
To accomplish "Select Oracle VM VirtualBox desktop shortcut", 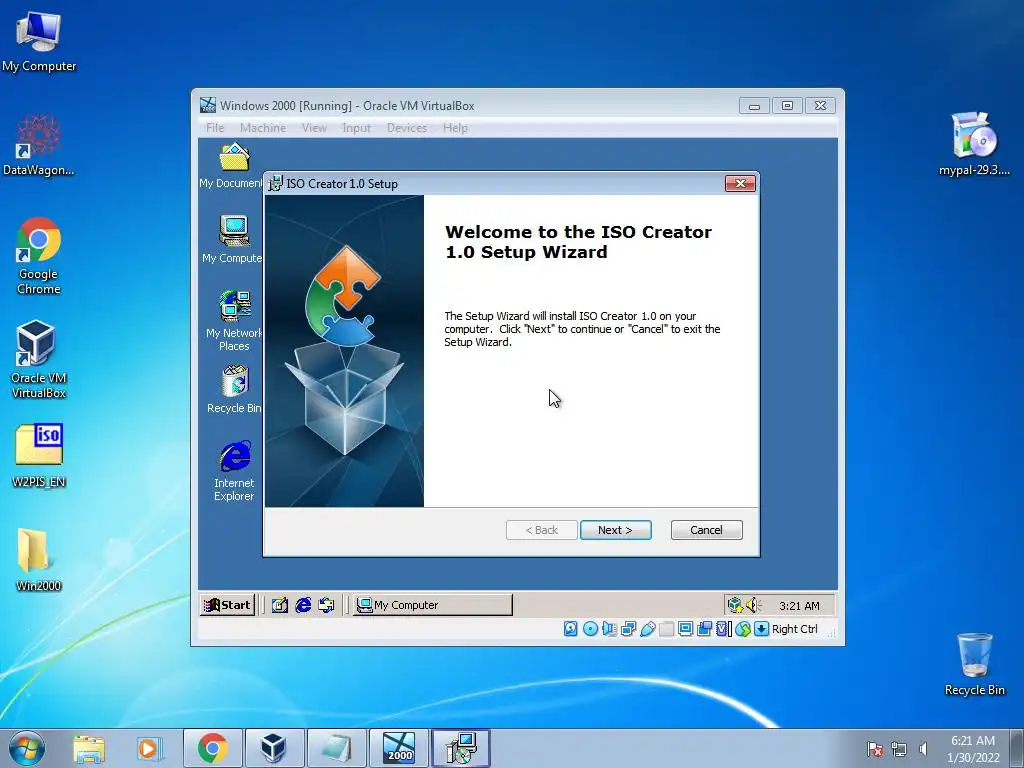I will pyautogui.click(x=39, y=359).
